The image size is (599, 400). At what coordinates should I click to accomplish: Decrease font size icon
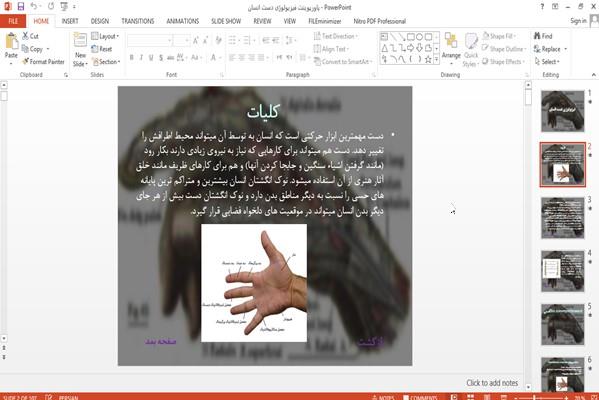coord(206,40)
